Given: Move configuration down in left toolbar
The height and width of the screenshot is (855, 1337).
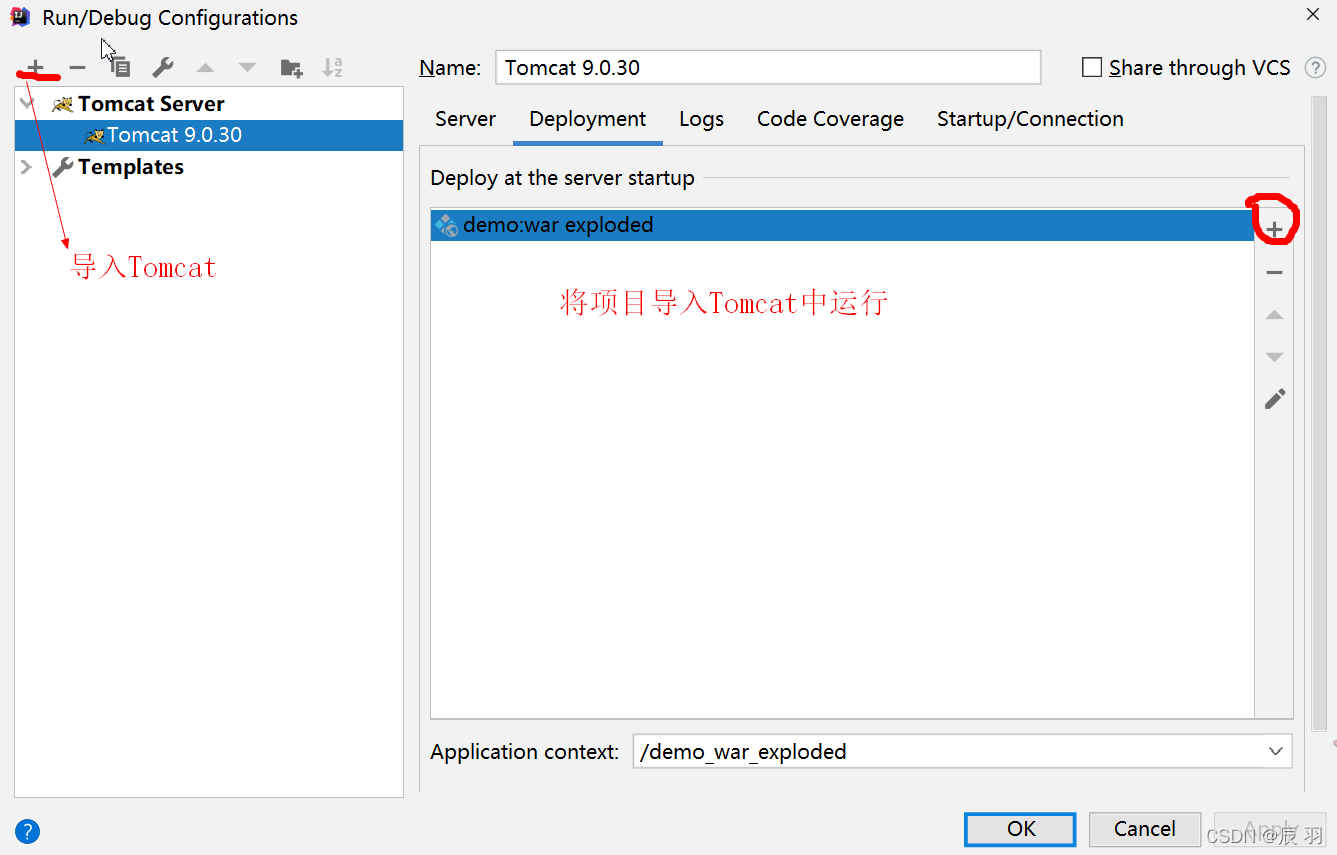Looking at the screenshot, I should pyautogui.click(x=247, y=68).
